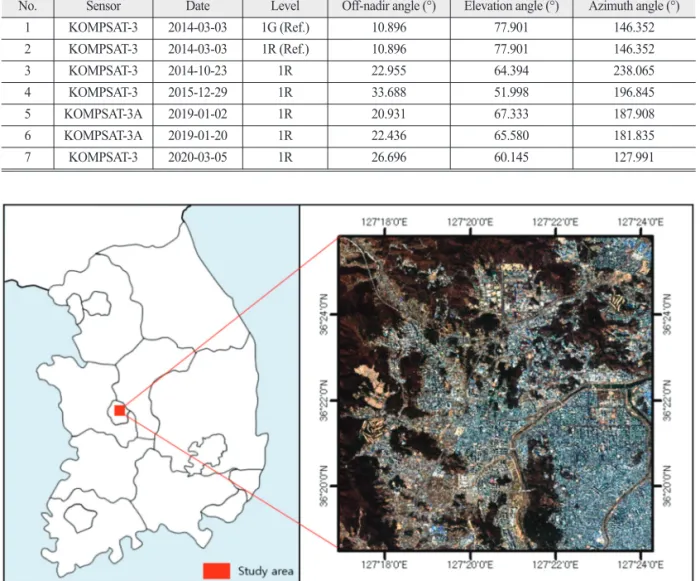Click top axis label 127°22'0"E
Screen dimensions: 700x581
point(555,222)
